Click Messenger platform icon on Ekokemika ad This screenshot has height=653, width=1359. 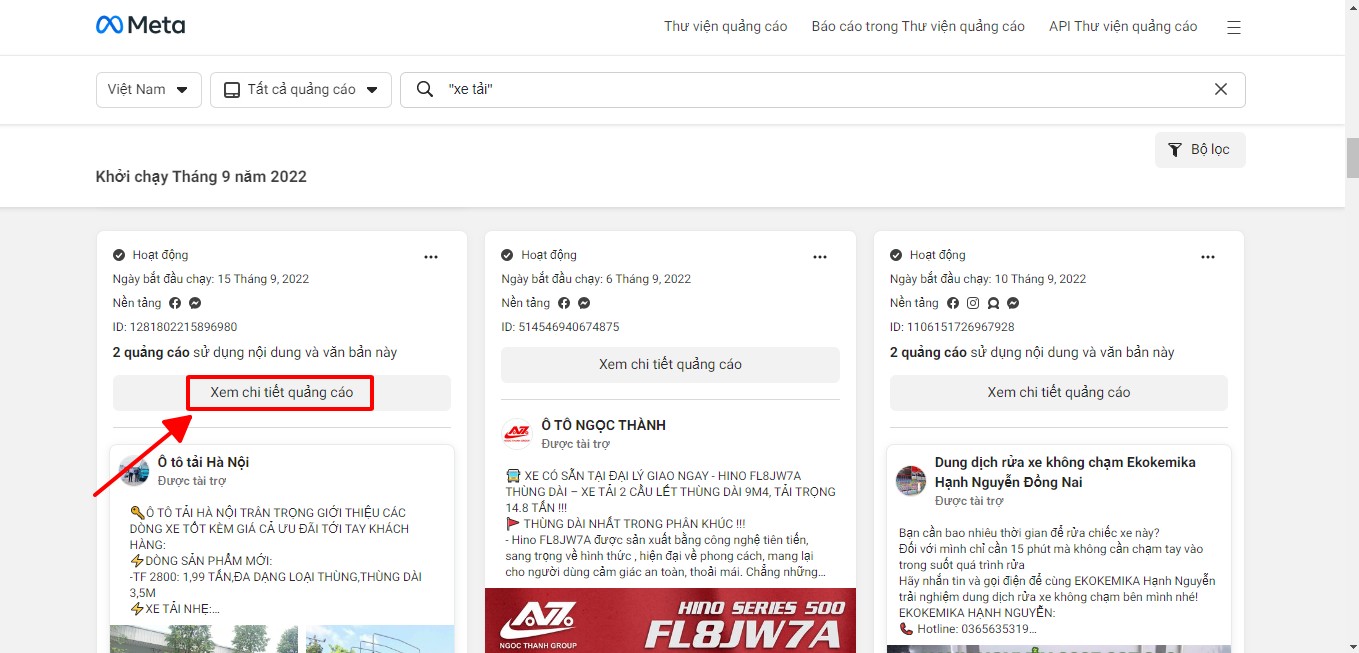tap(1013, 303)
